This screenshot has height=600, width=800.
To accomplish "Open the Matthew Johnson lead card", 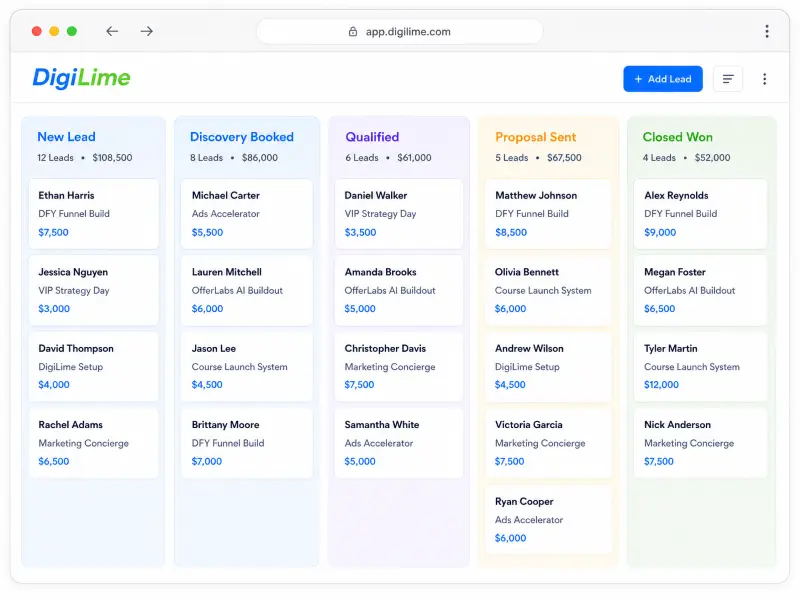I will pos(548,214).
